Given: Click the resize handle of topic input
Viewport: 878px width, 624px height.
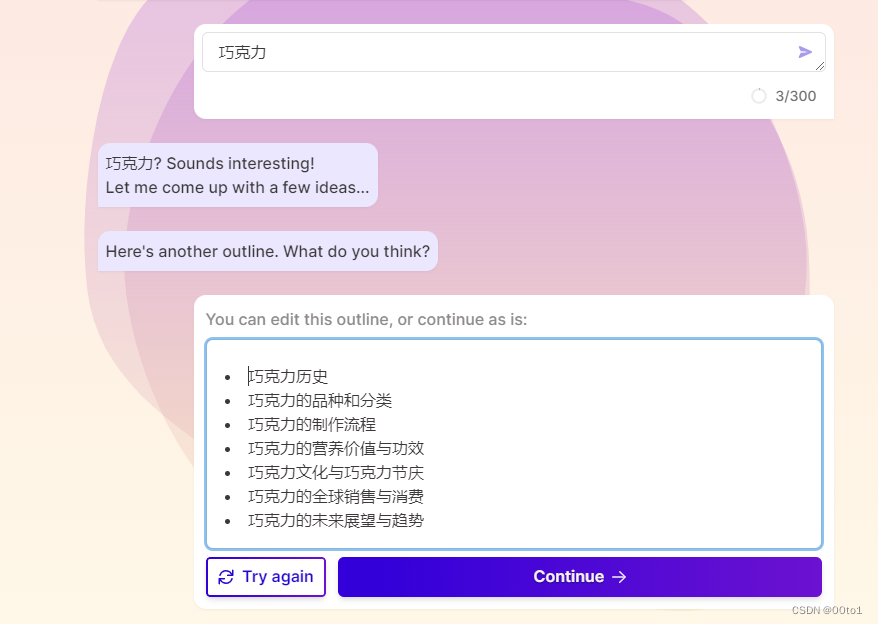Looking at the screenshot, I should click(820, 66).
